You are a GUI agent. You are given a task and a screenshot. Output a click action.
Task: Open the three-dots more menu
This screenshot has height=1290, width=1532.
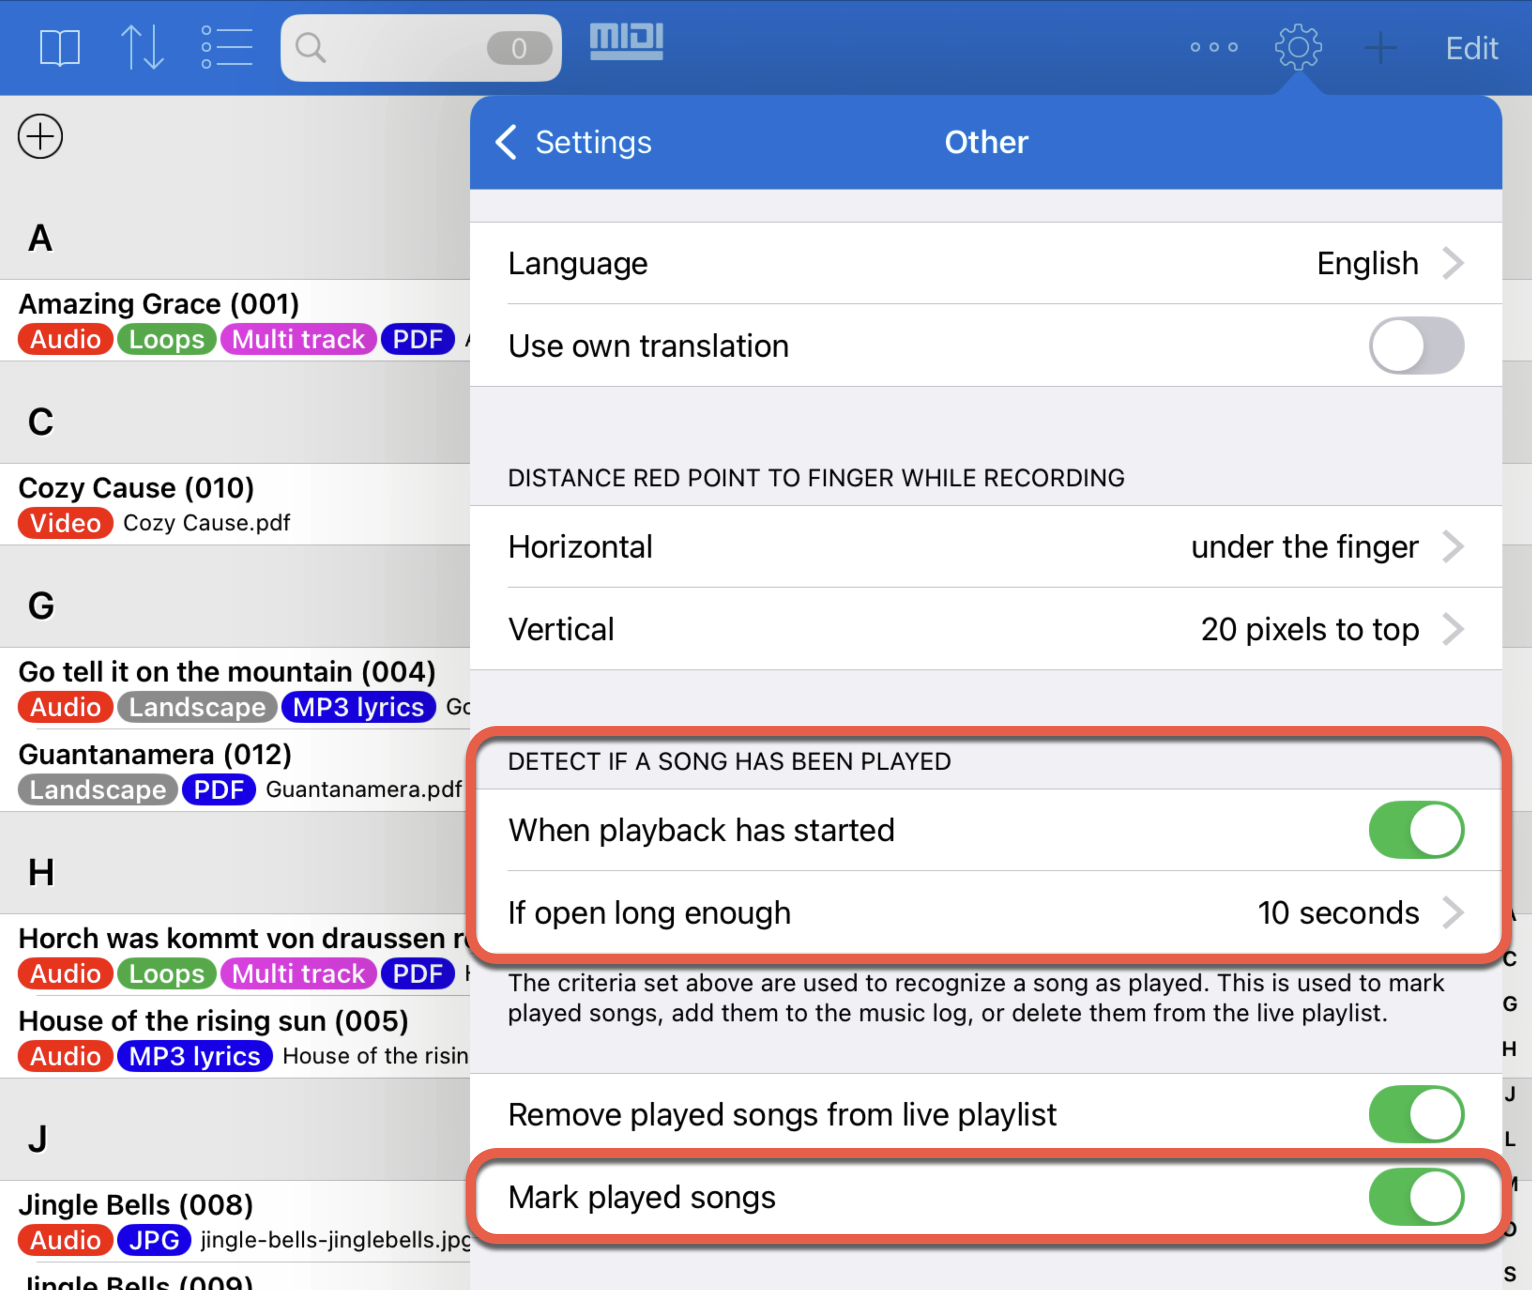[x=1214, y=48]
